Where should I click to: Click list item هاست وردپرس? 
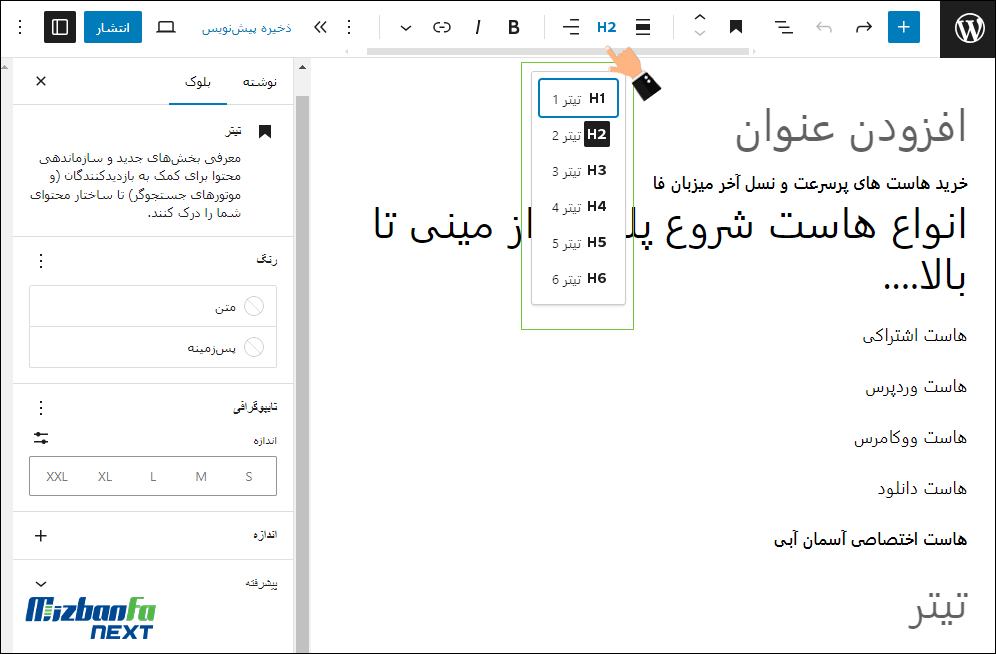coord(916,386)
